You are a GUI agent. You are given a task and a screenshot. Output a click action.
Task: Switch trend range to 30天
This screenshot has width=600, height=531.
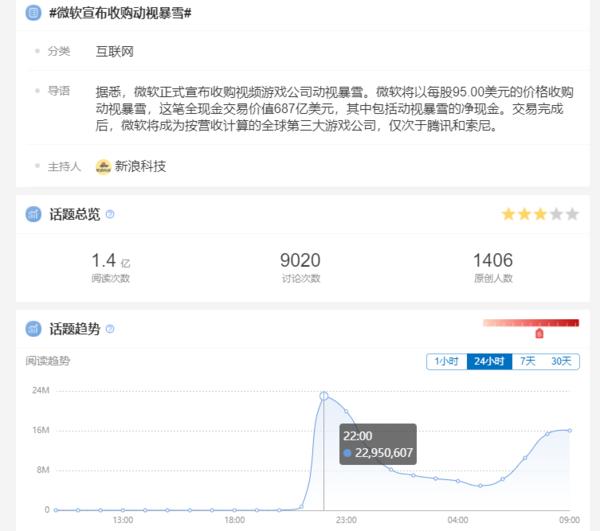(561, 362)
